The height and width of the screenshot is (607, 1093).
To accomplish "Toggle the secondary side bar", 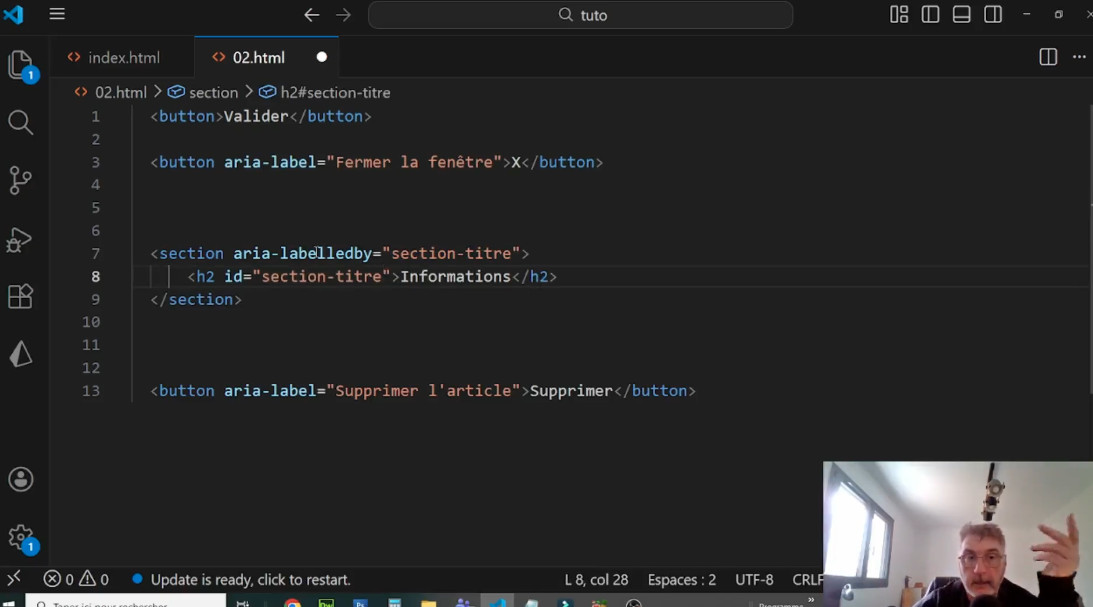I will tap(993, 15).
